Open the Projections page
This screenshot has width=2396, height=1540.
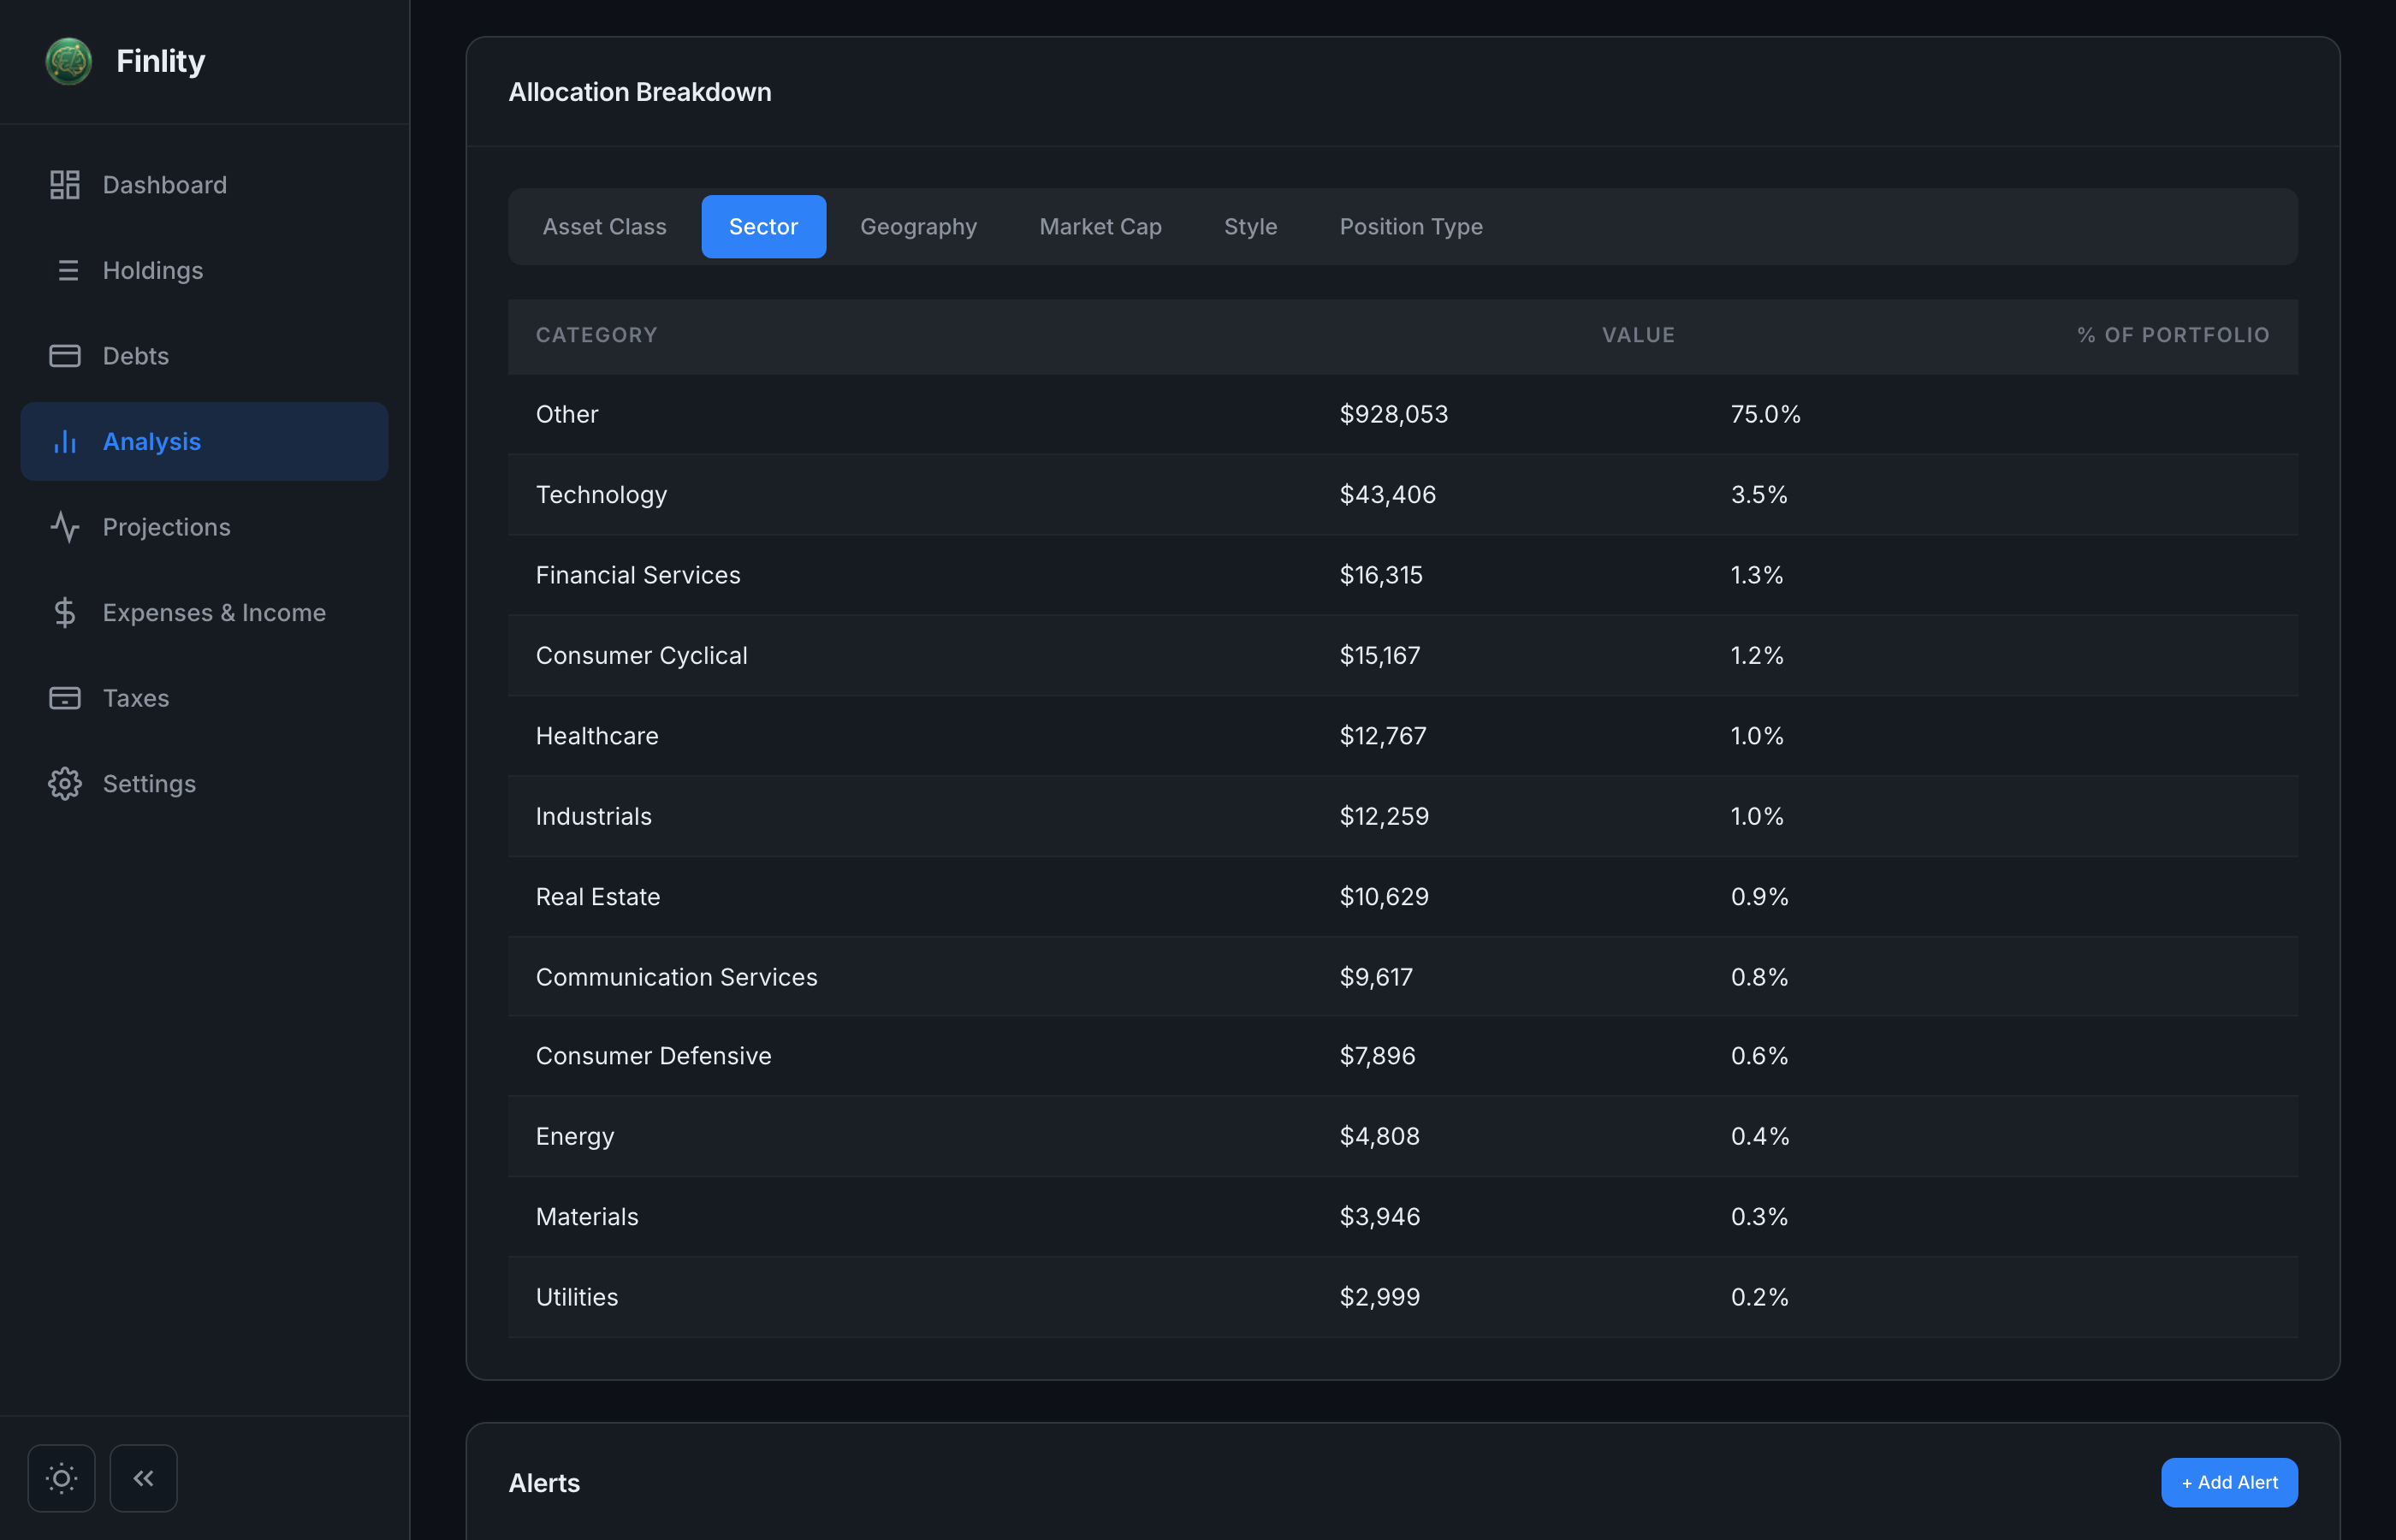204,527
